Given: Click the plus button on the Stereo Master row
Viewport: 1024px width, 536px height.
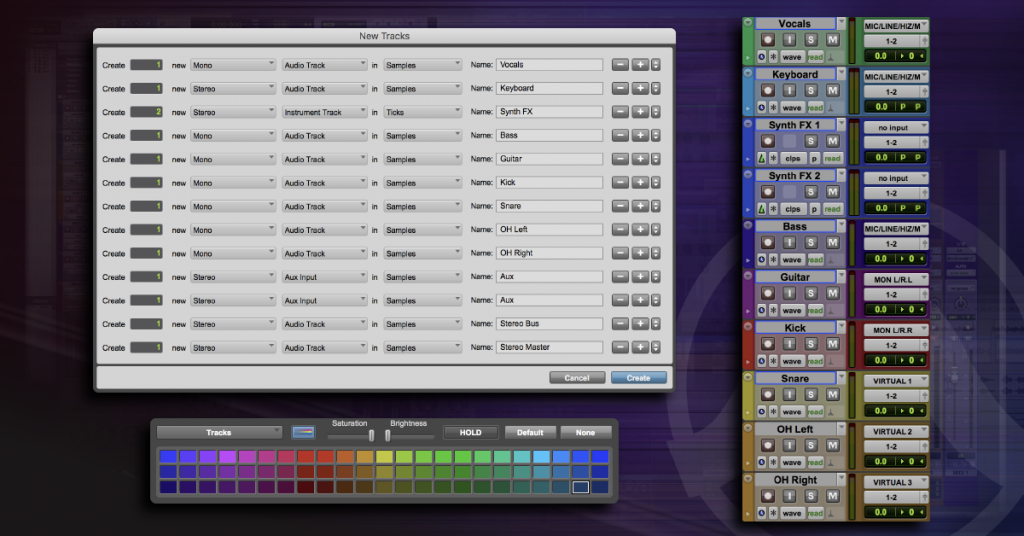Looking at the screenshot, I should coord(639,348).
